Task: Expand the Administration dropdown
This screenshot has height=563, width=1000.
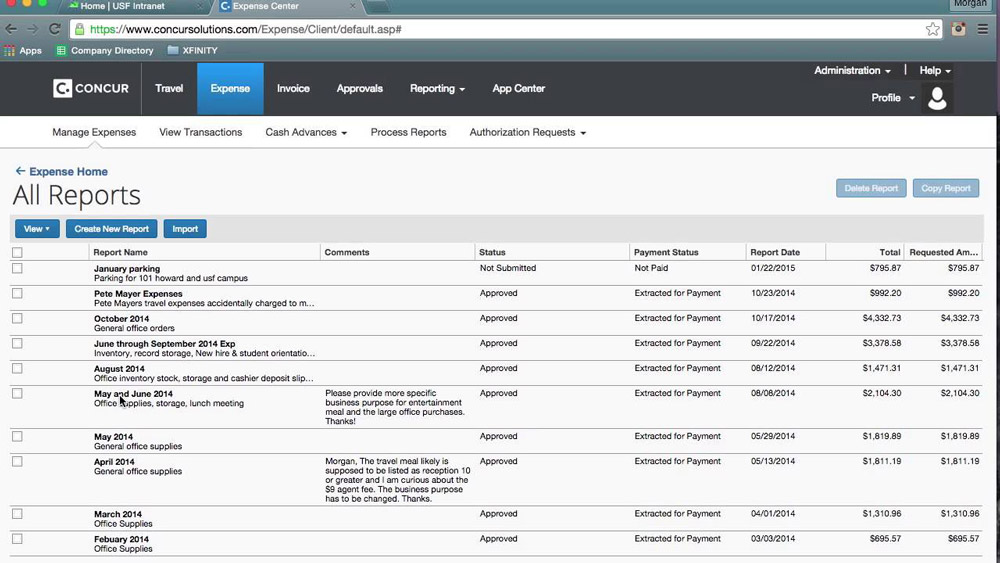Action: pyautogui.click(x=852, y=71)
